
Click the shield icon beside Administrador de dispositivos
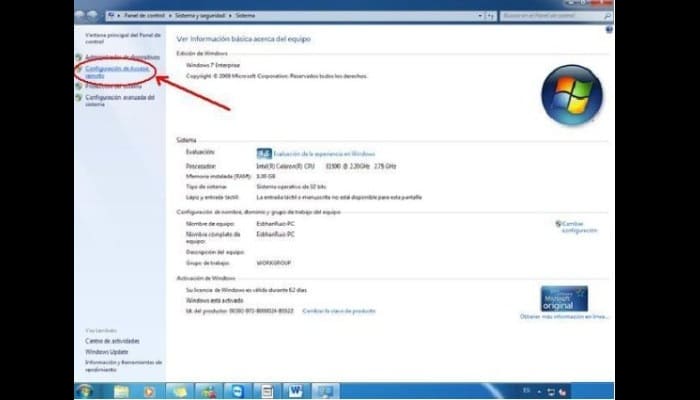79,57
